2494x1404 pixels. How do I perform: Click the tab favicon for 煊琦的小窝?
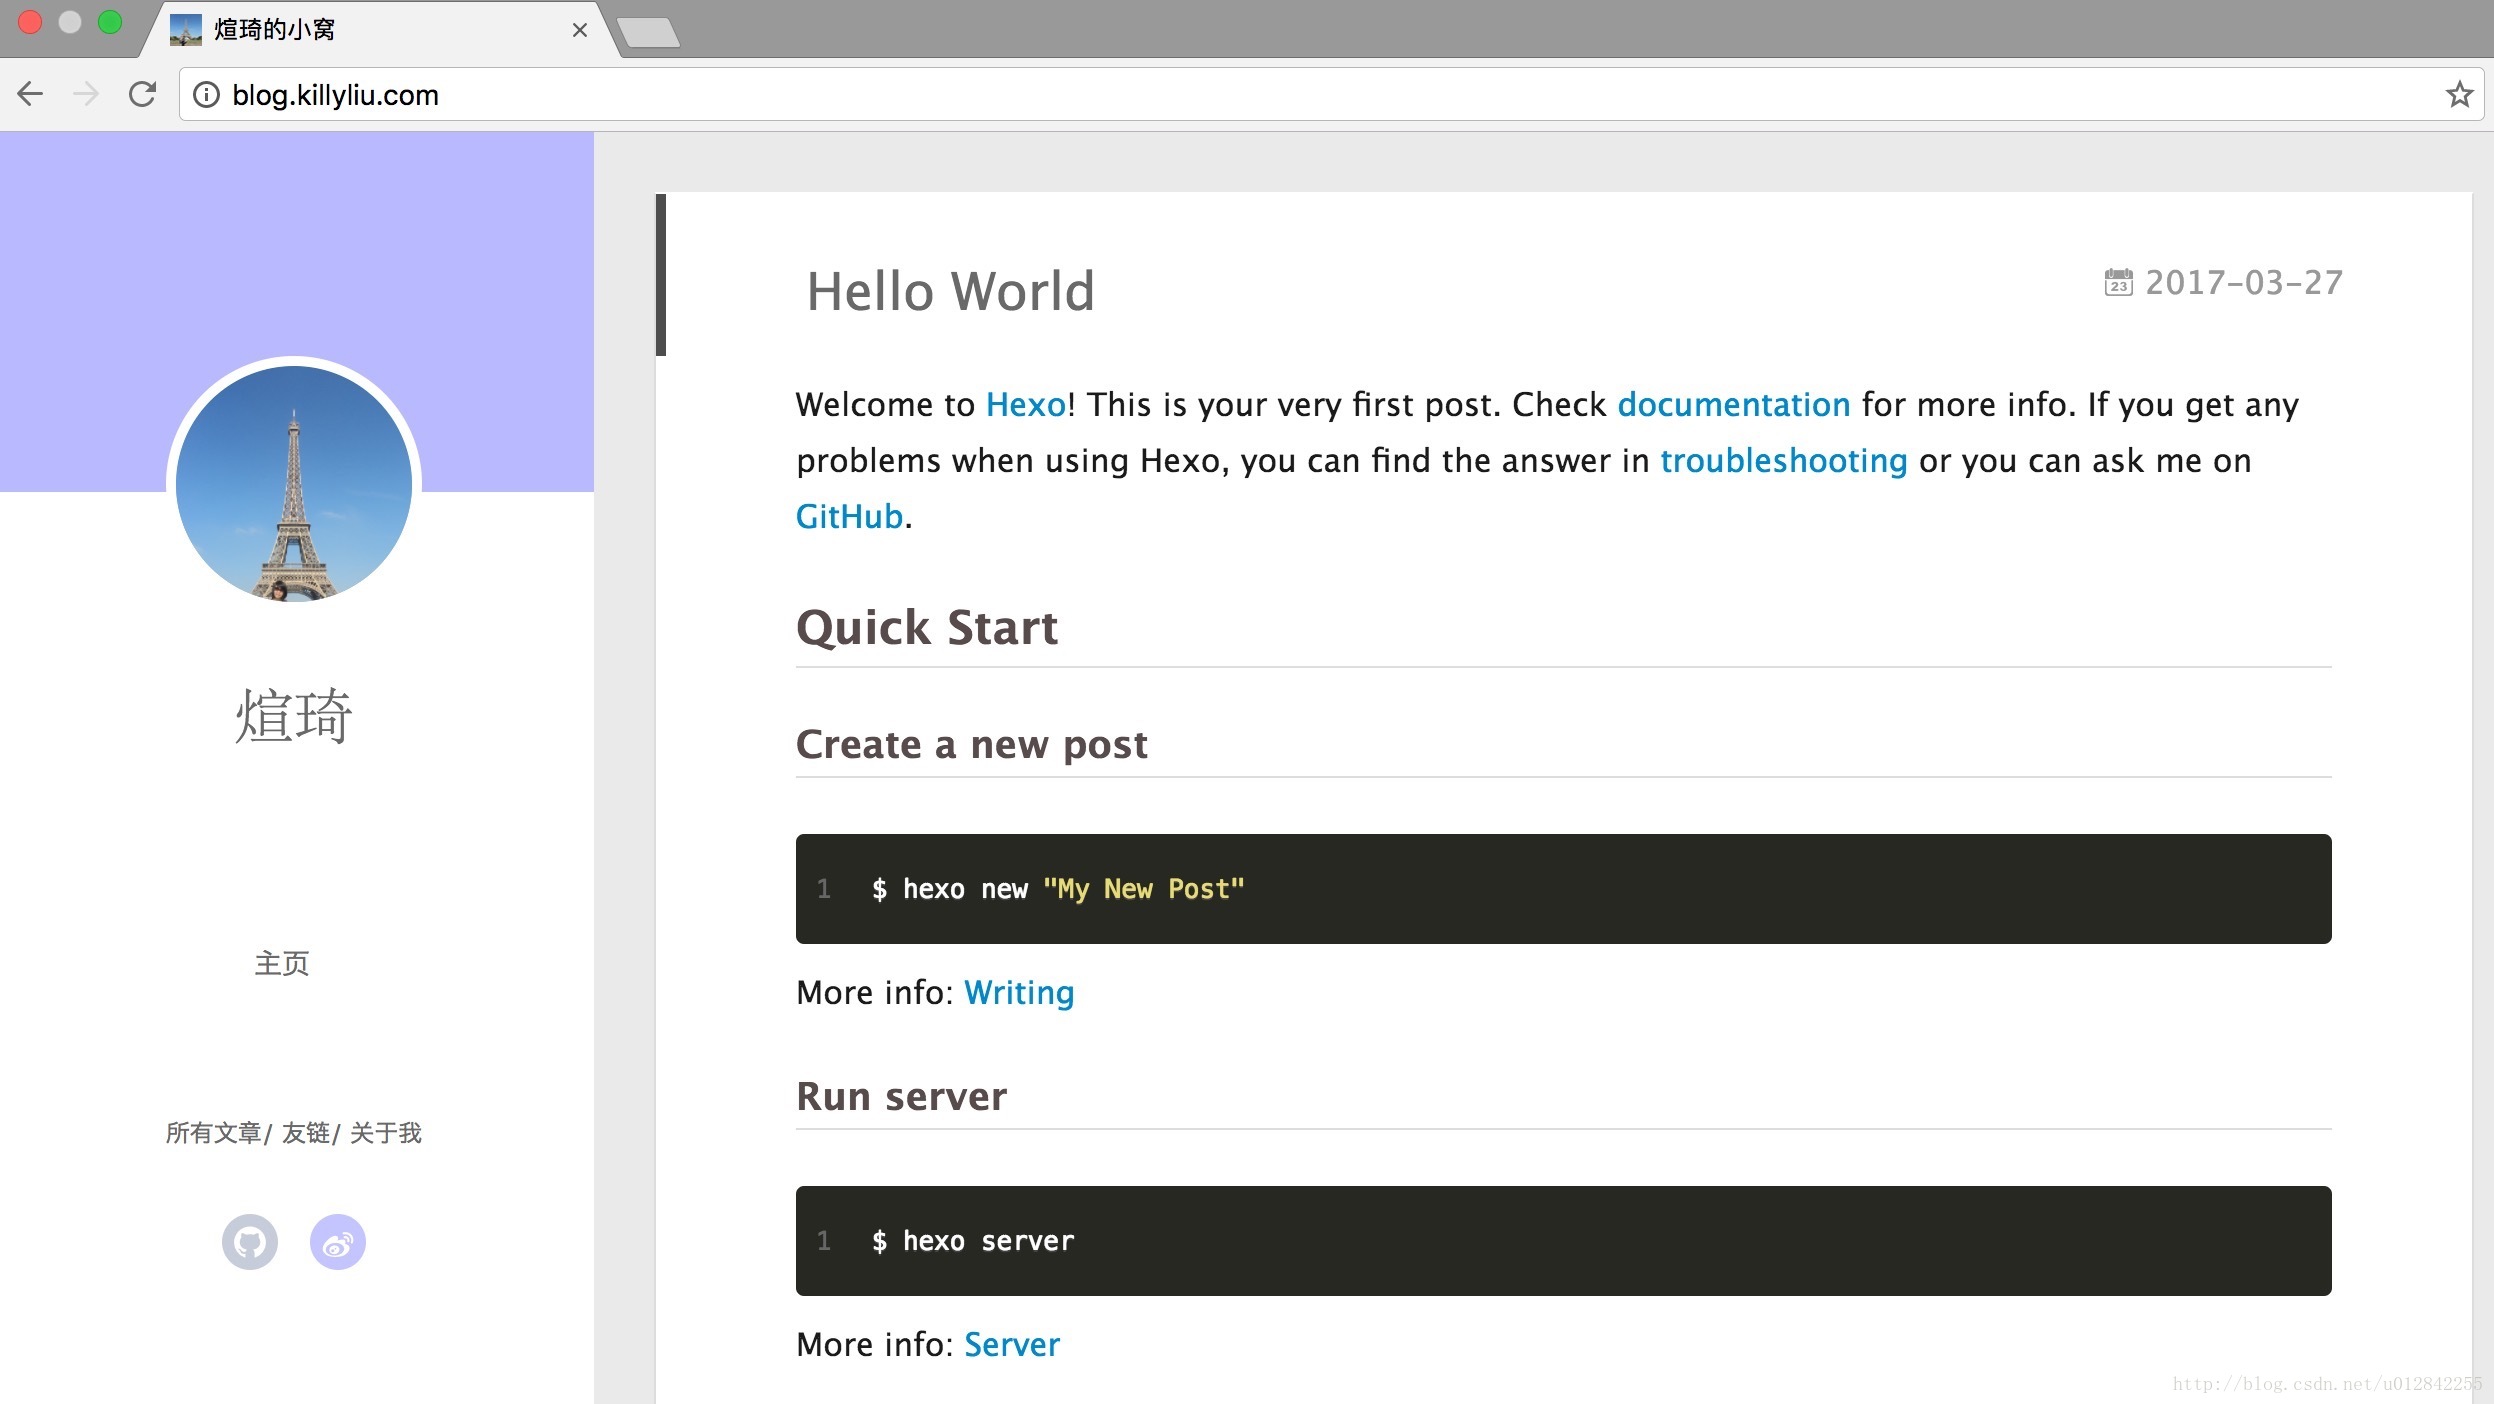[x=186, y=30]
